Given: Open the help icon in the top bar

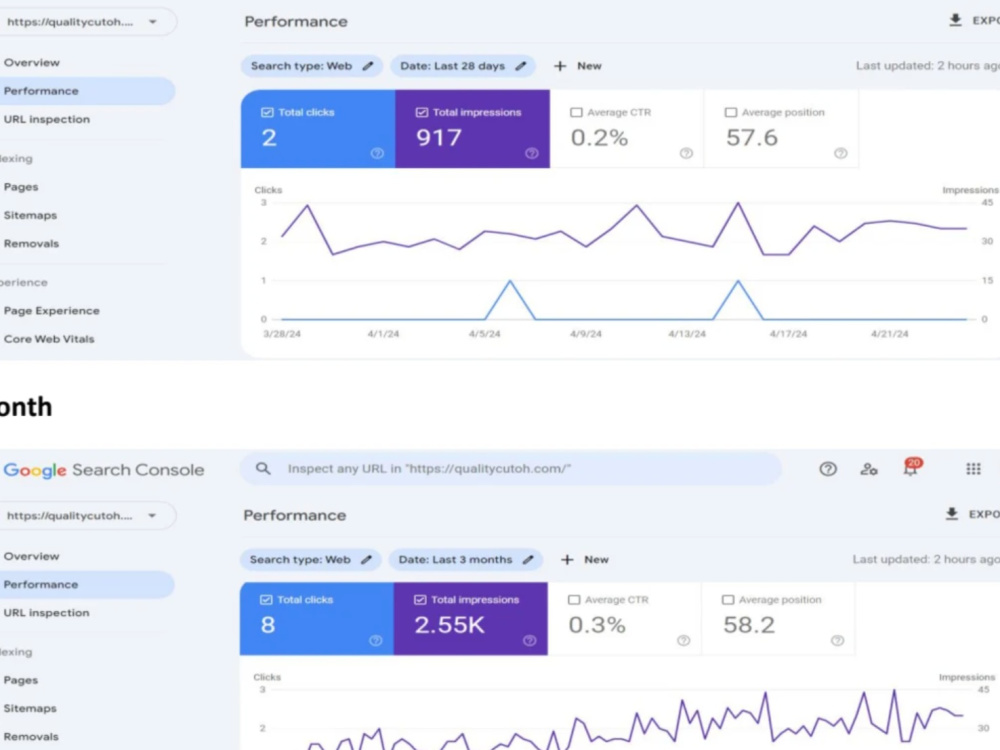Looking at the screenshot, I should click(x=828, y=469).
